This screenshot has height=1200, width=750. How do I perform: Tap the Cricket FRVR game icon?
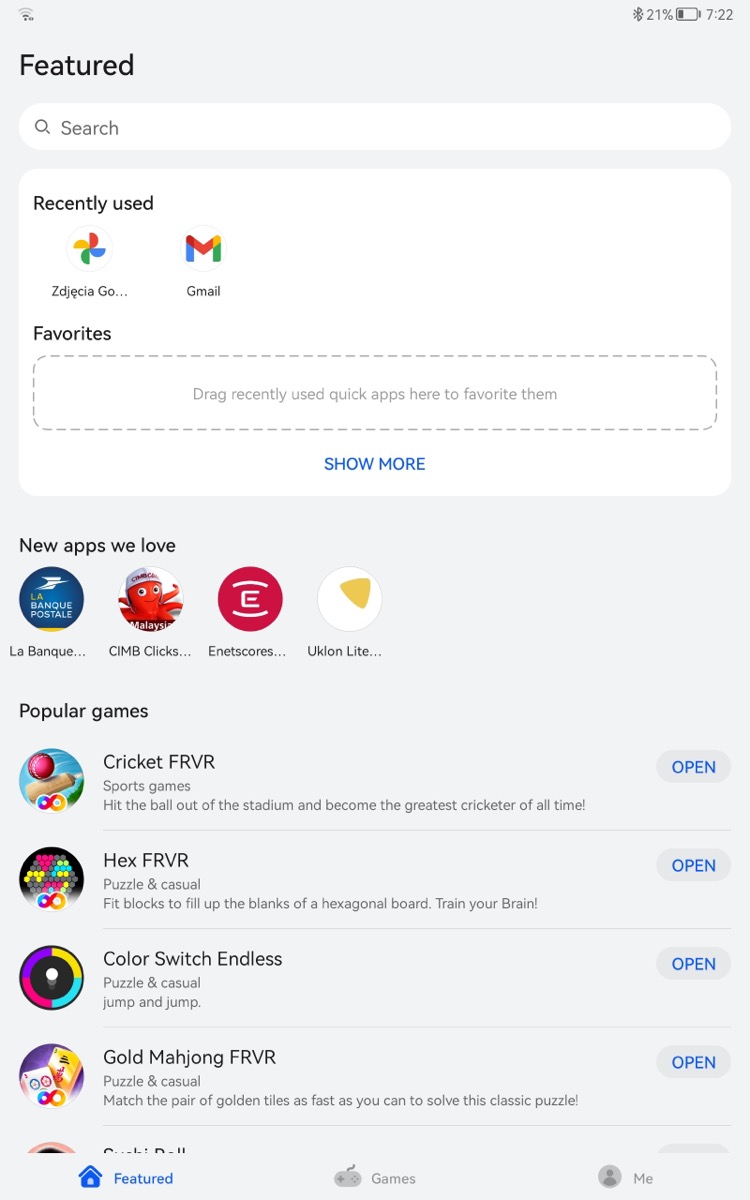click(x=51, y=781)
